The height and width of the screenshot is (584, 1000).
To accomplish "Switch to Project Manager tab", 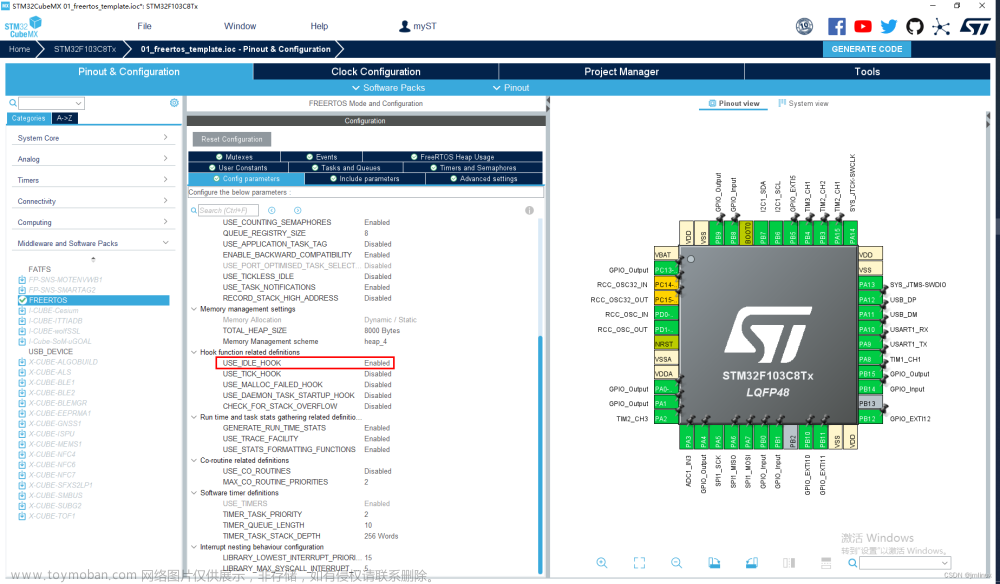I will coord(621,71).
